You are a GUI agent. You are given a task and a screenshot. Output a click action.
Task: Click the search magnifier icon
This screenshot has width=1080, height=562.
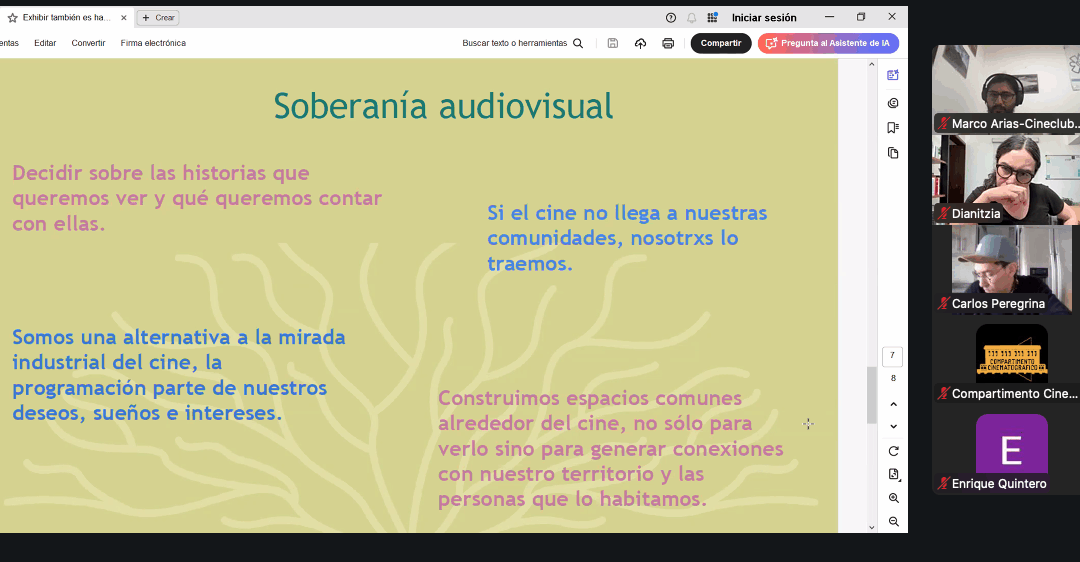578,43
